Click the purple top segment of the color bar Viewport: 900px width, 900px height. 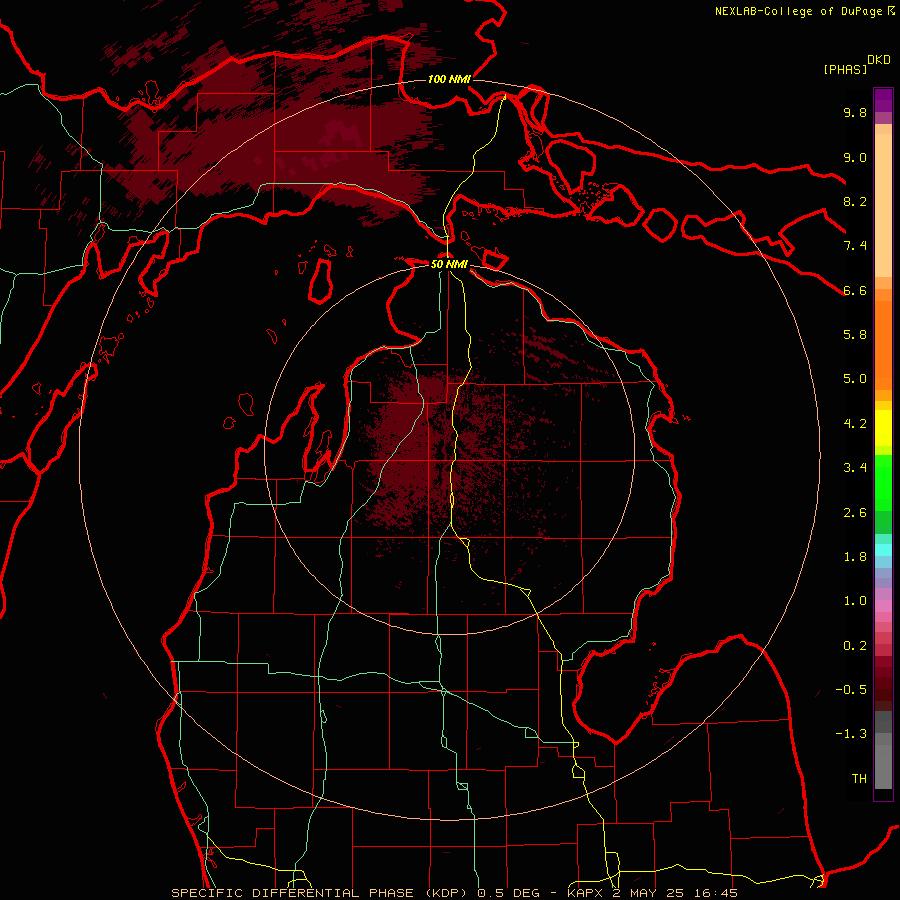883,100
